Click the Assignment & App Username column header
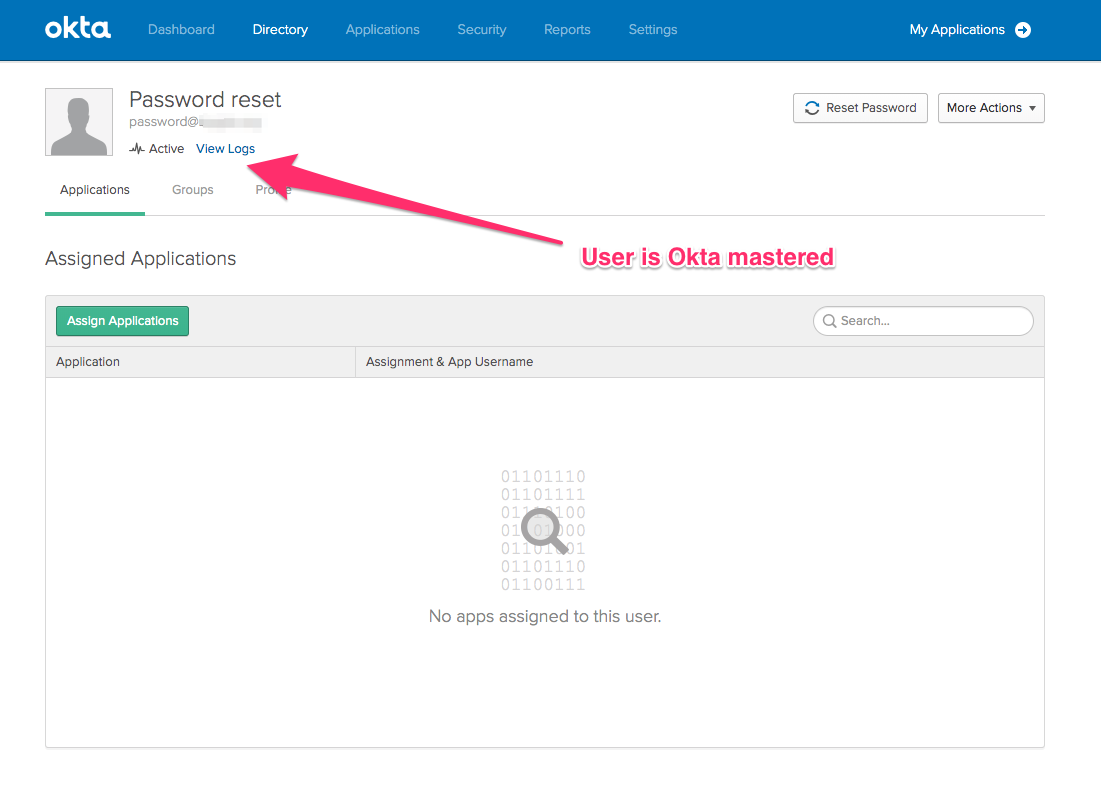The width and height of the screenshot is (1101, 791). pos(449,362)
